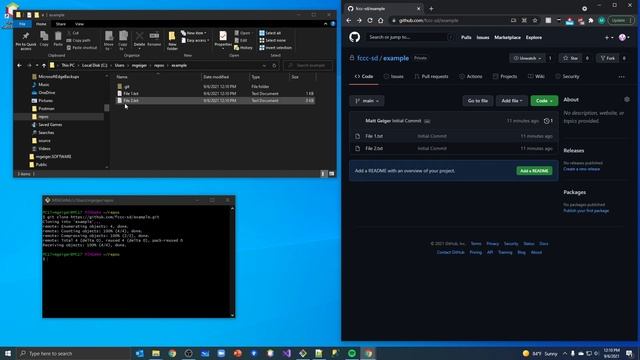640x360 pixels.
Task: Click the New folder icon
Action: point(172,40)
